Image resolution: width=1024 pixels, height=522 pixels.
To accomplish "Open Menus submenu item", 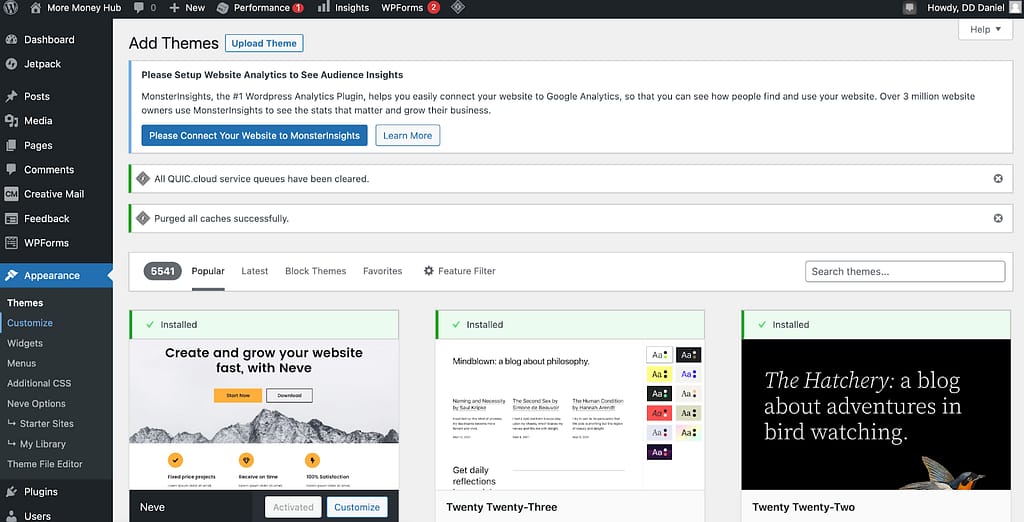I will (22, 363).
